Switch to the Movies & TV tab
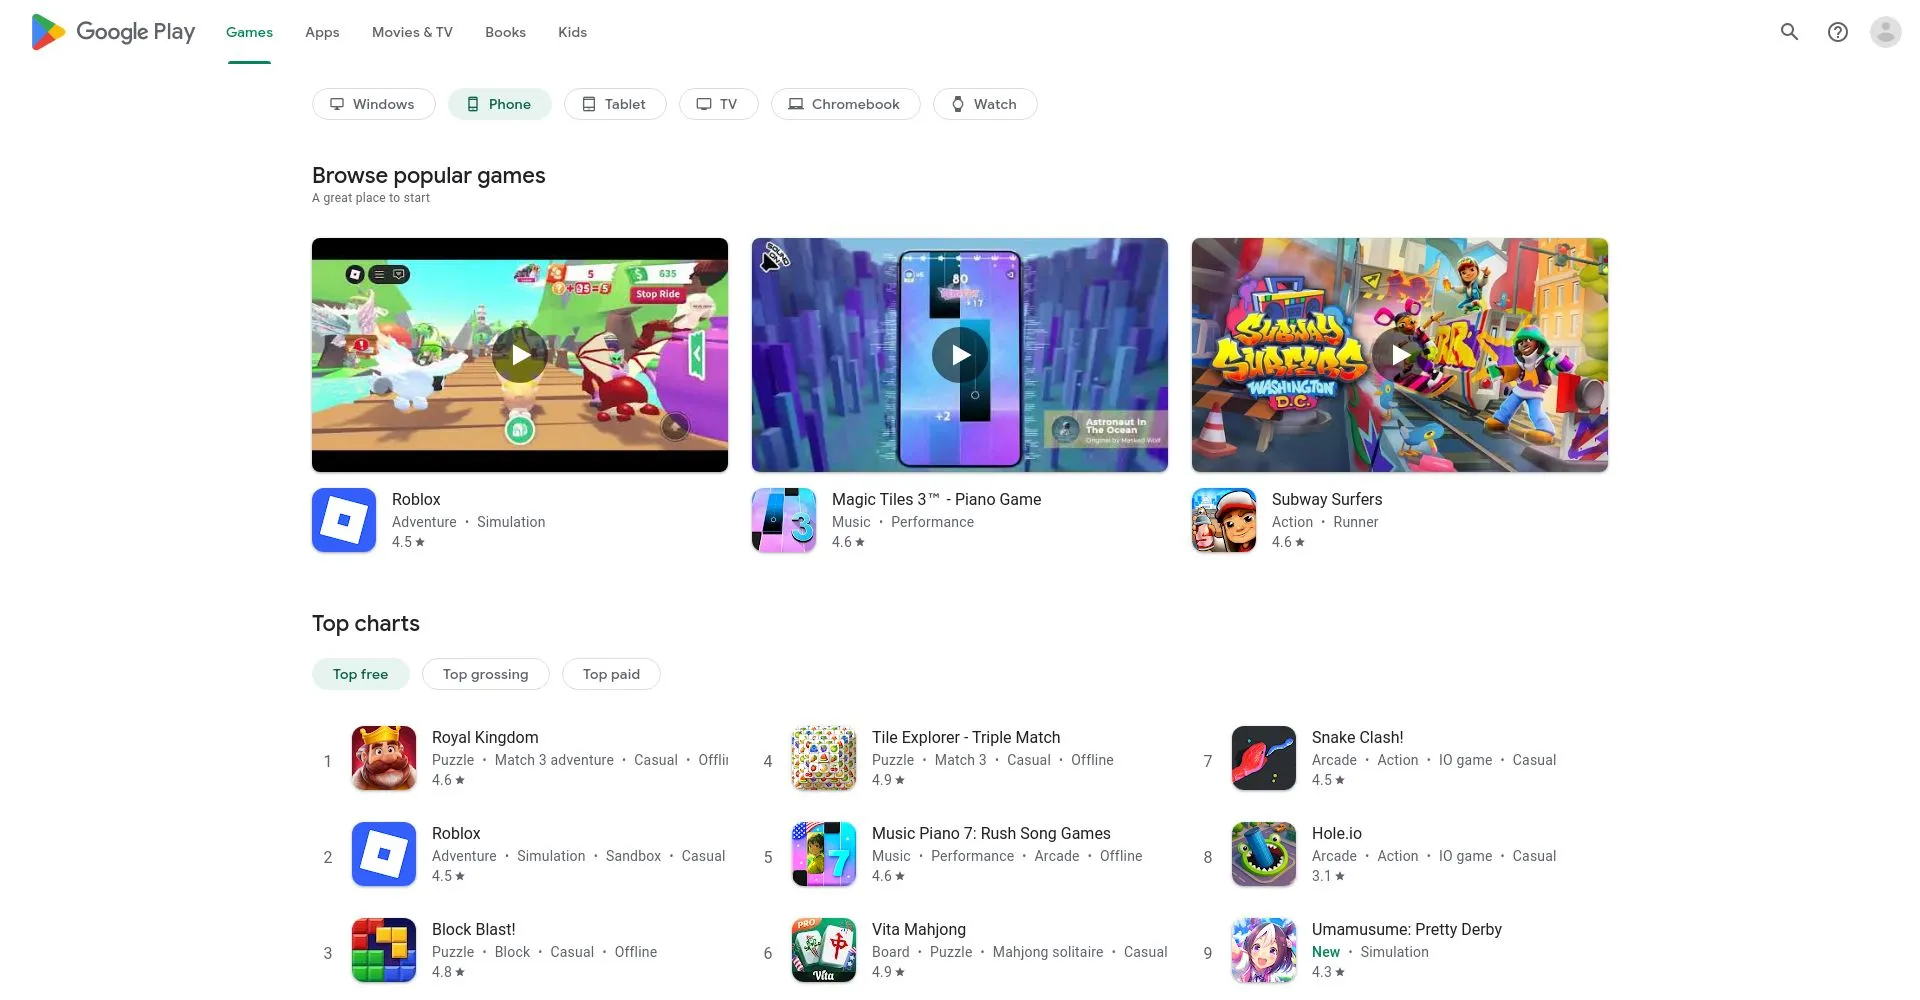1920x1000 pixels. 412,32
